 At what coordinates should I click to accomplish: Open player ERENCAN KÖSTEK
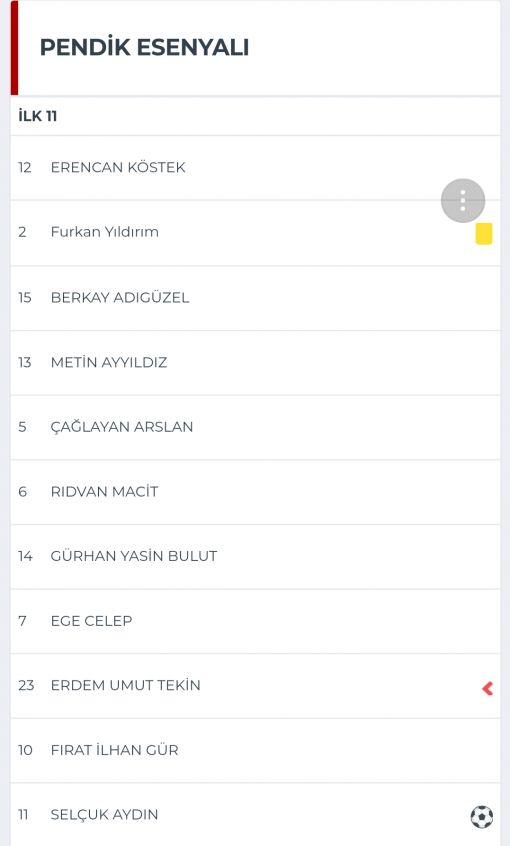[255, 168]
